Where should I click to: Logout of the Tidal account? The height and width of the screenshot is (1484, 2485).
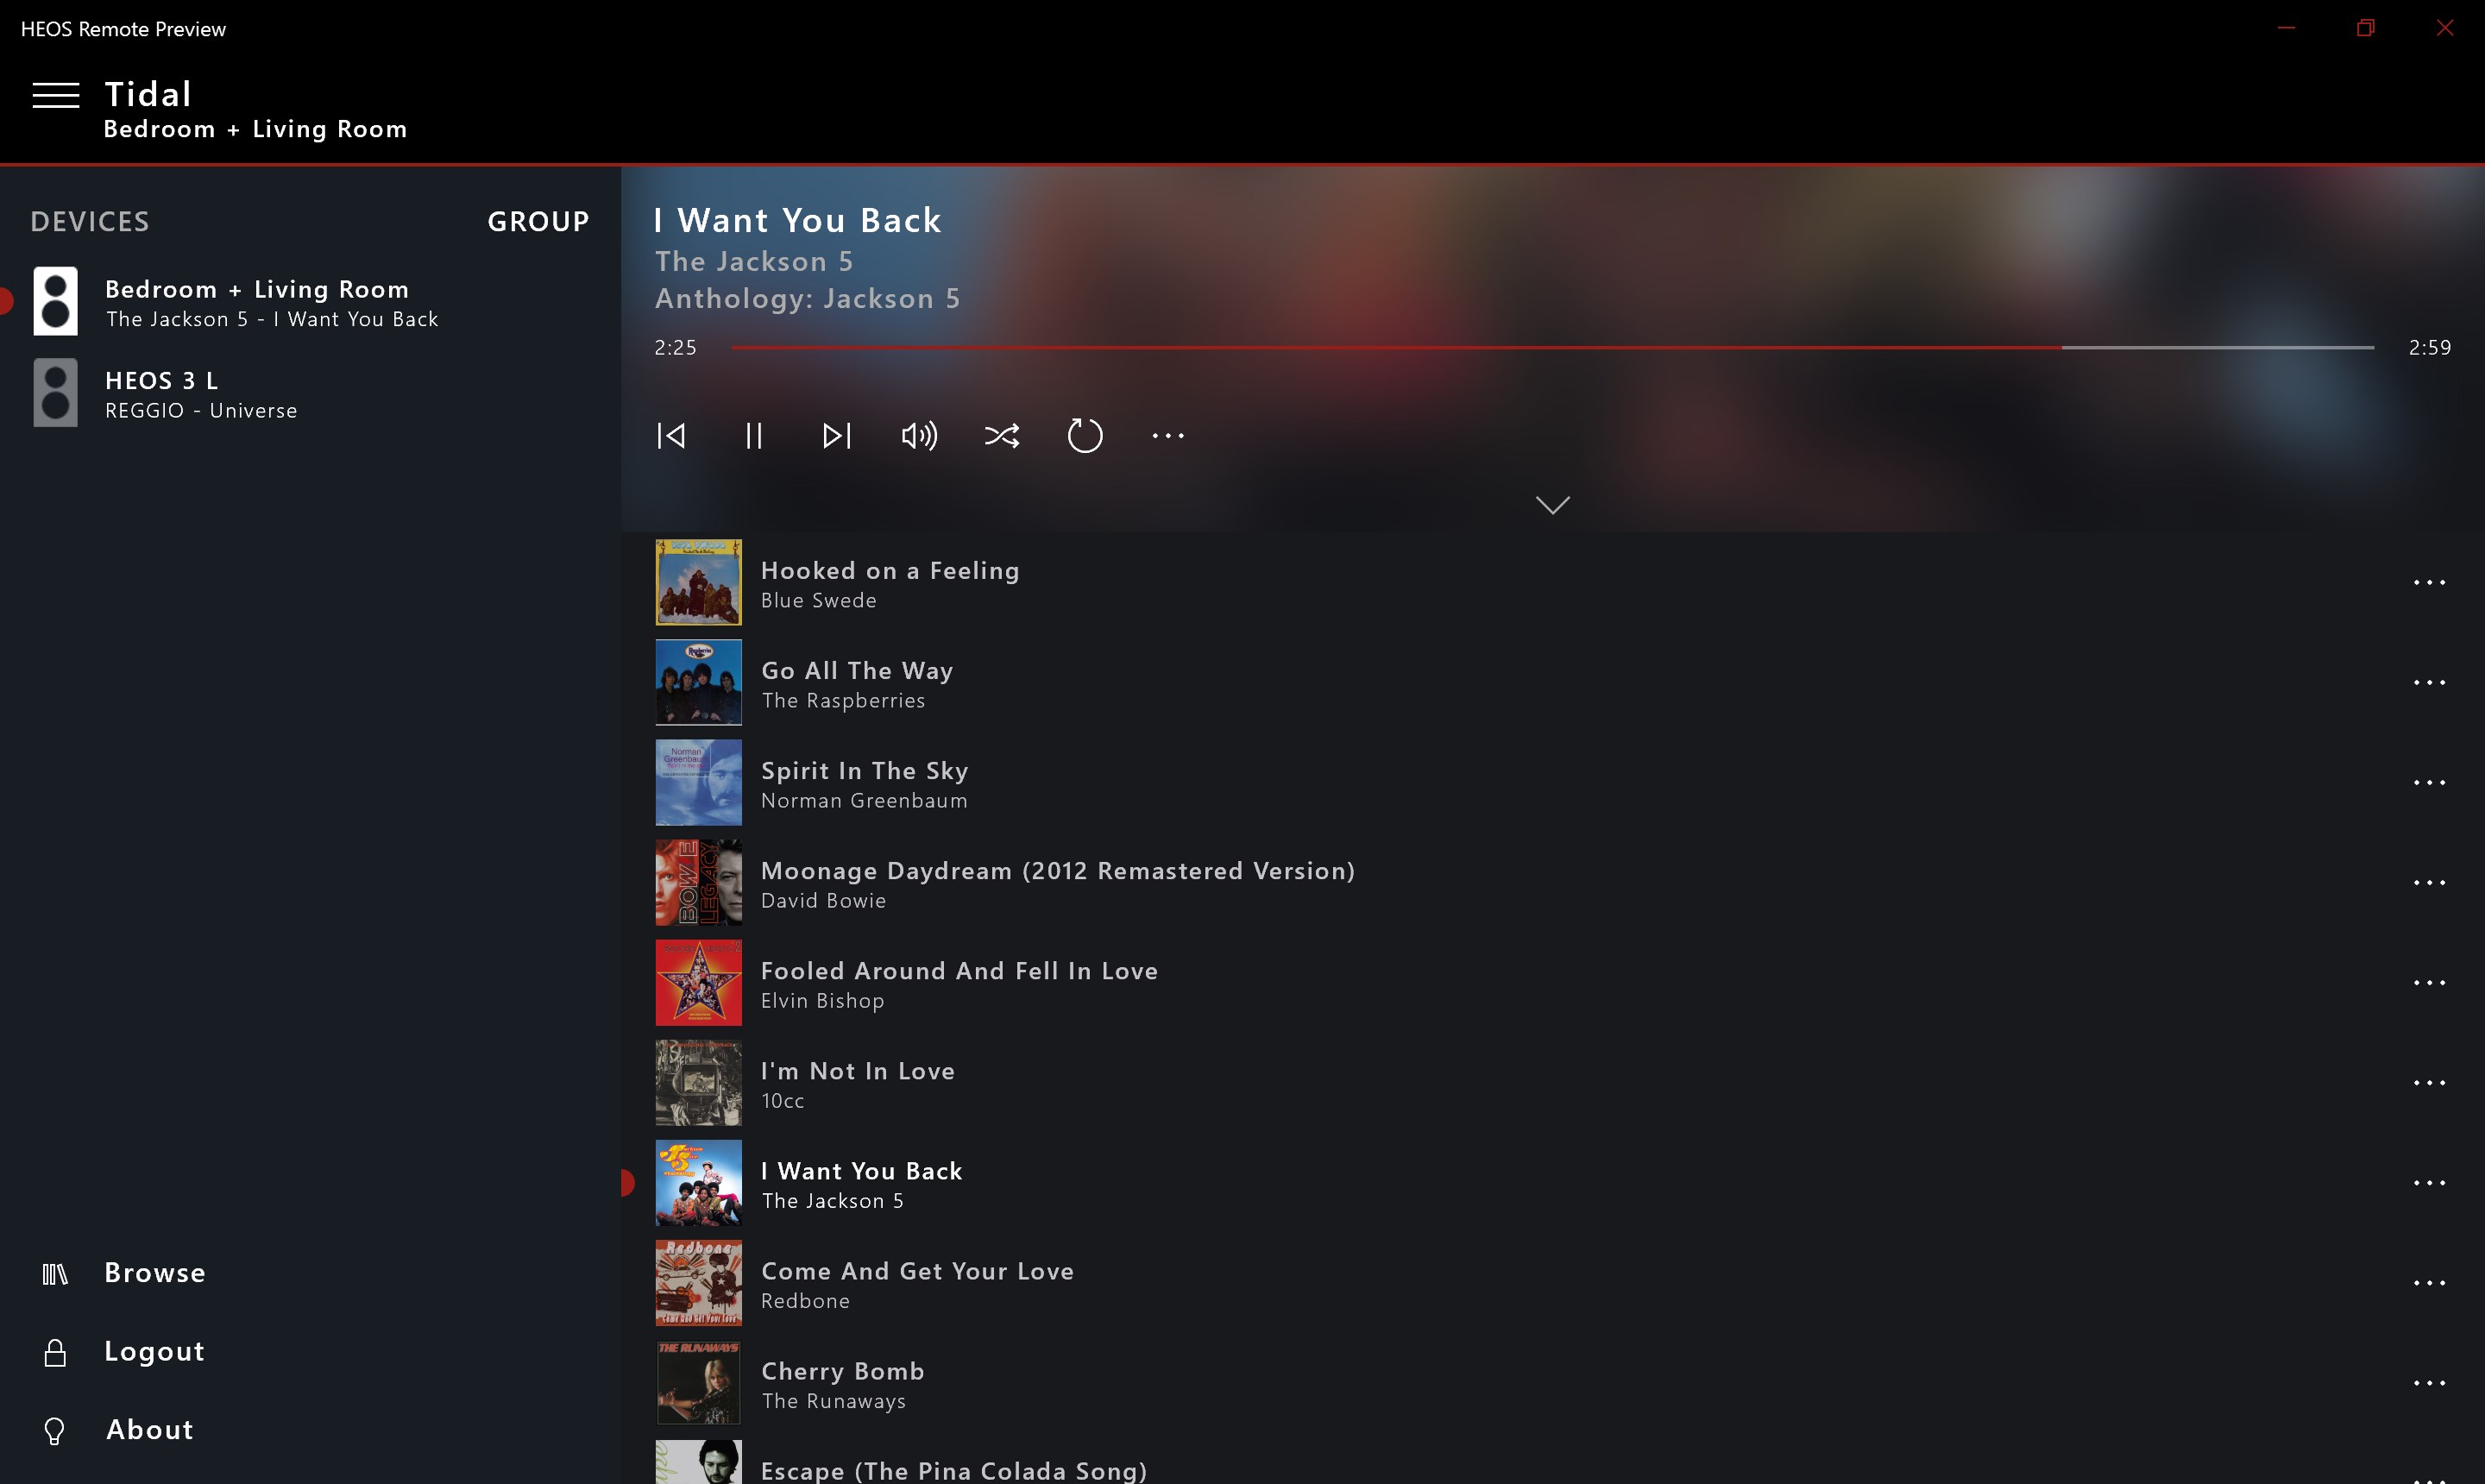[x=154, y=1350]
